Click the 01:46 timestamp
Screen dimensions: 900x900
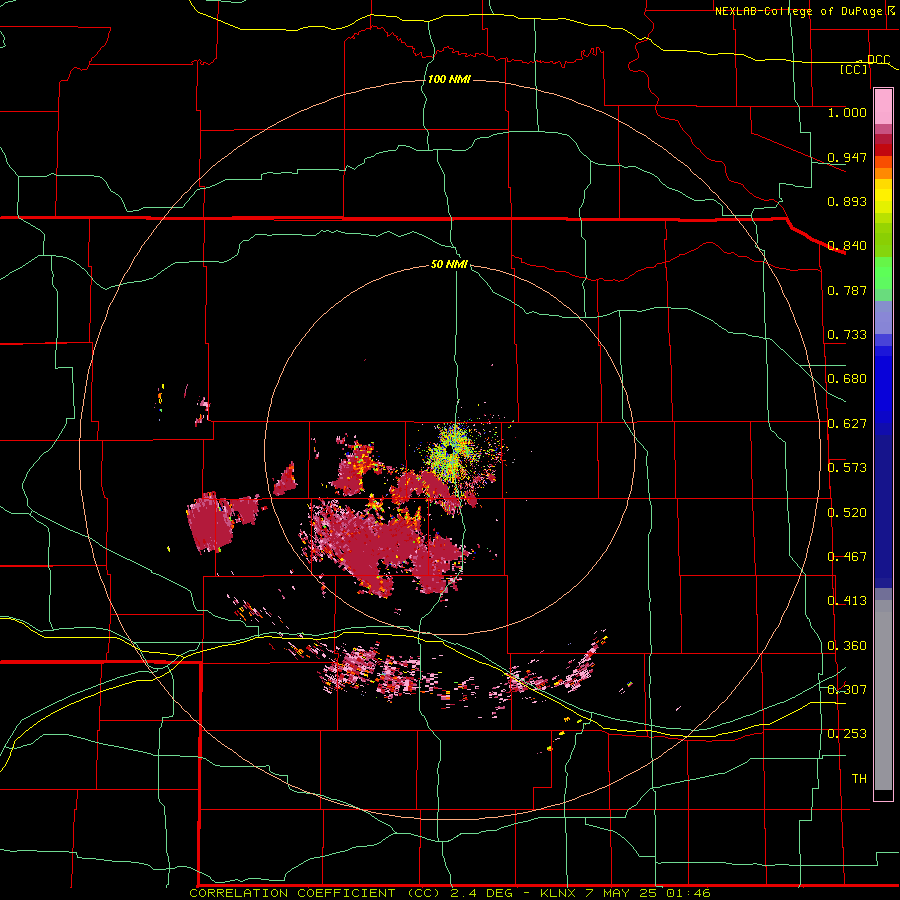click(688, 893)
